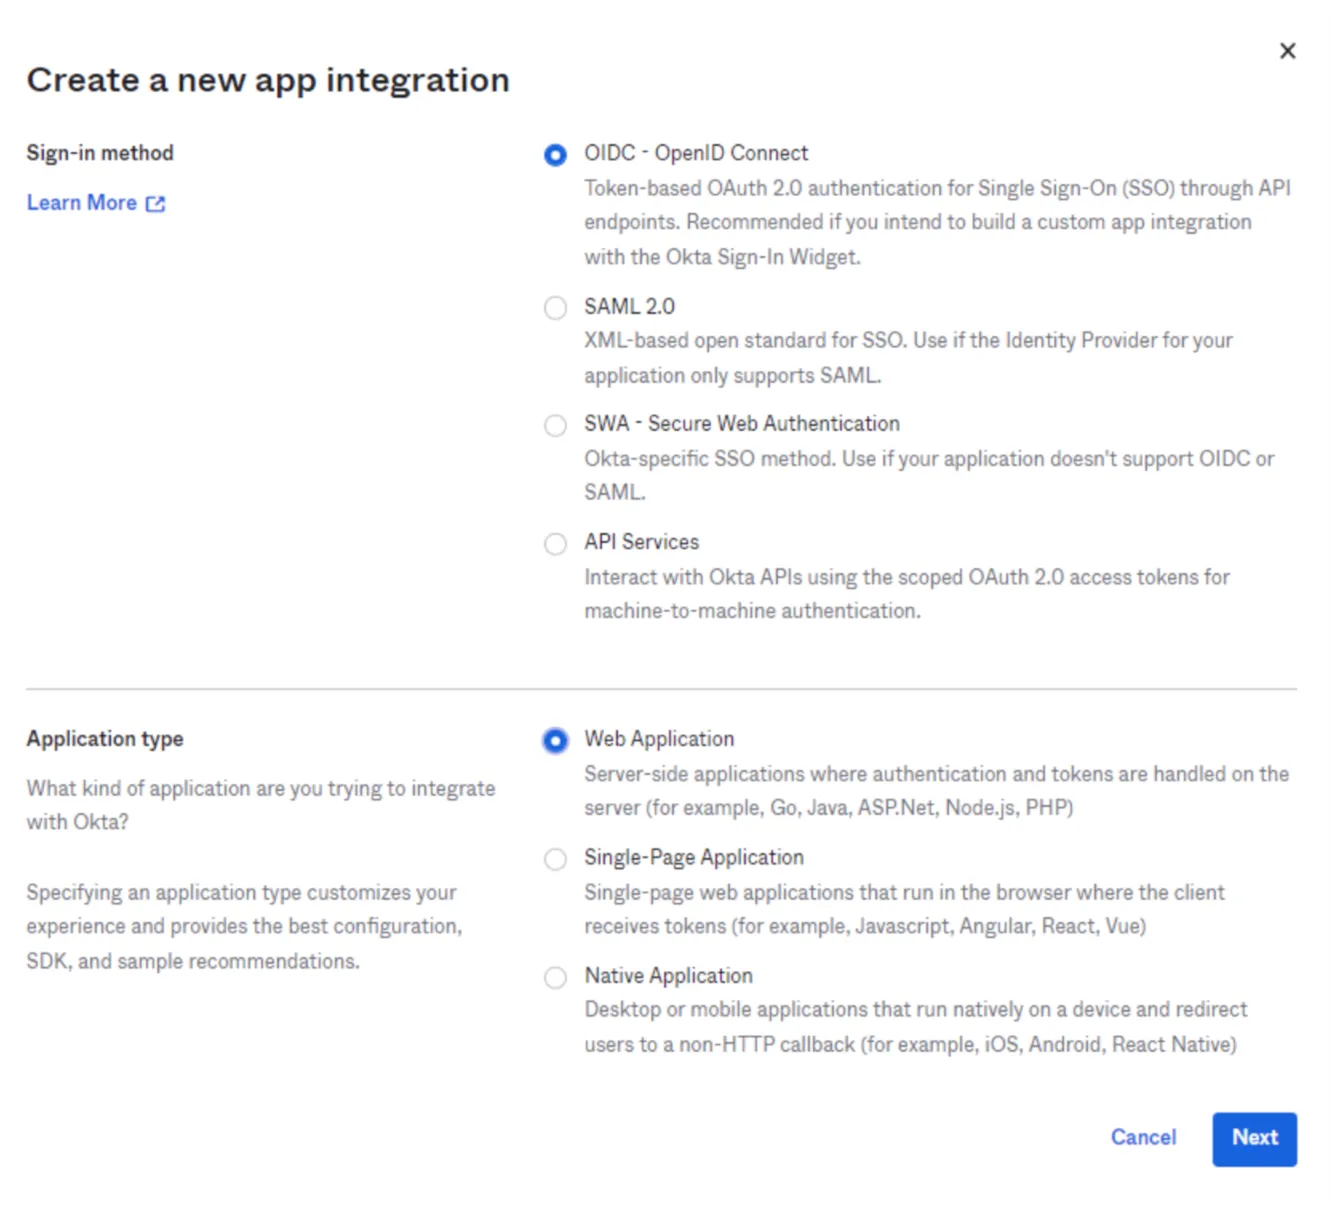Screen dimensions: 1332x1210
Task: Pick API Services as the sign-in method
Action: pyautogui.click(x=555, y=544)
